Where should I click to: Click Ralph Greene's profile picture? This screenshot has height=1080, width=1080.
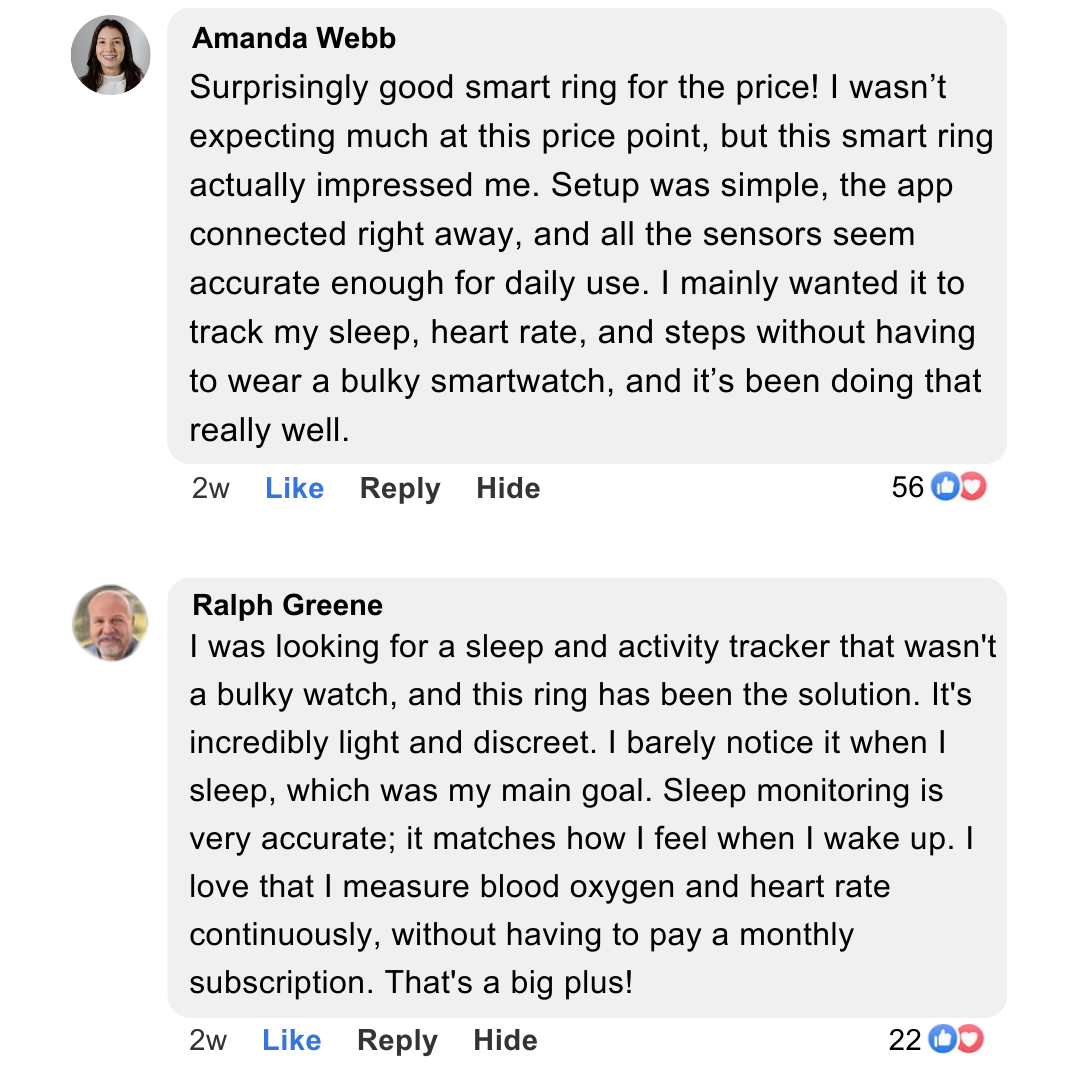pos(111,622)
